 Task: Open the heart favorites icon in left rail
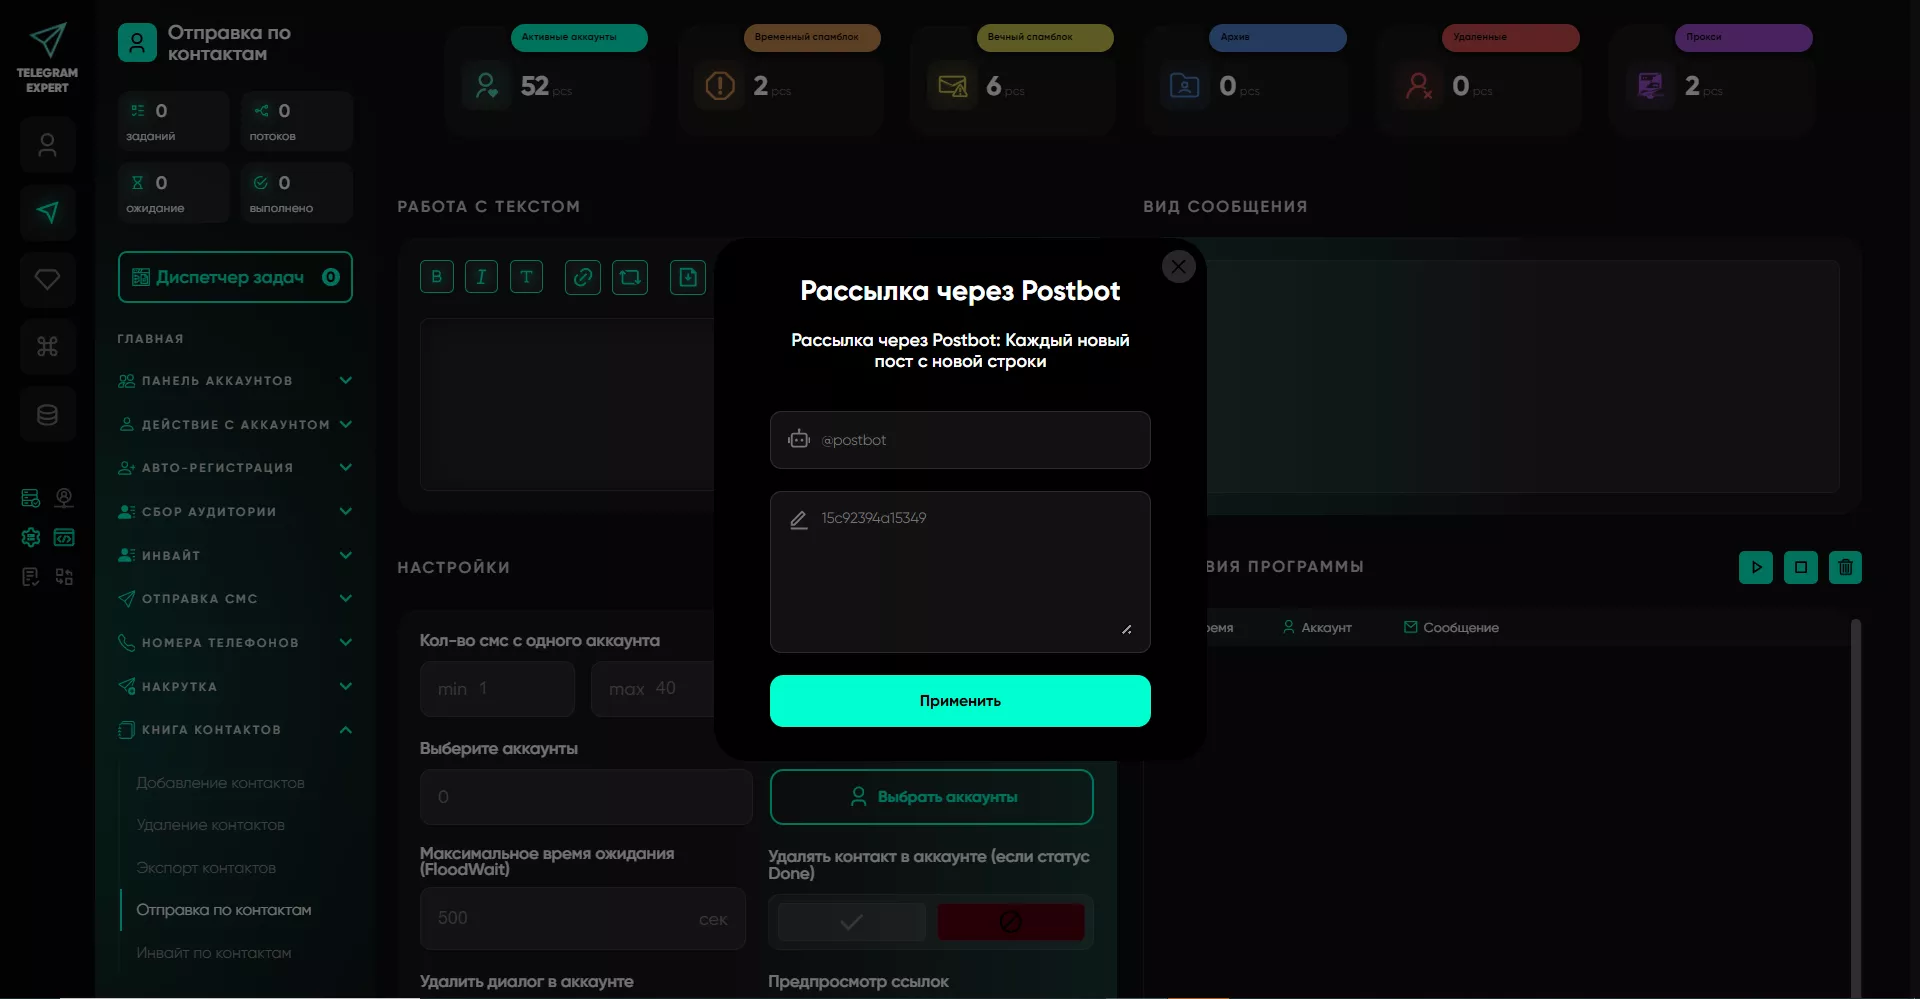click(x=48, y=279)
